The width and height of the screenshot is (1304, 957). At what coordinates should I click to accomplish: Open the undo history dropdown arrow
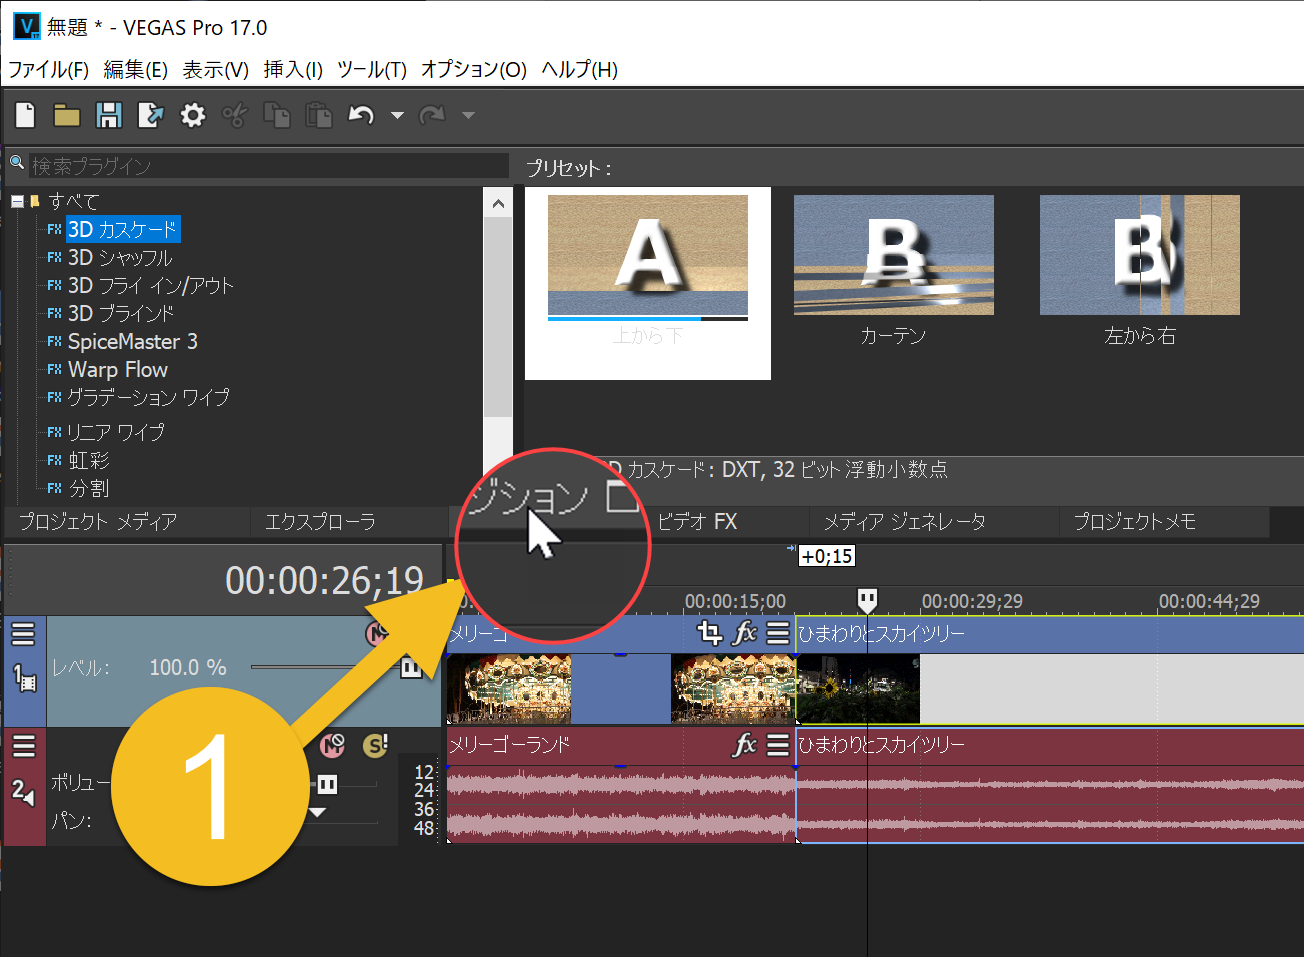point(397,116)
